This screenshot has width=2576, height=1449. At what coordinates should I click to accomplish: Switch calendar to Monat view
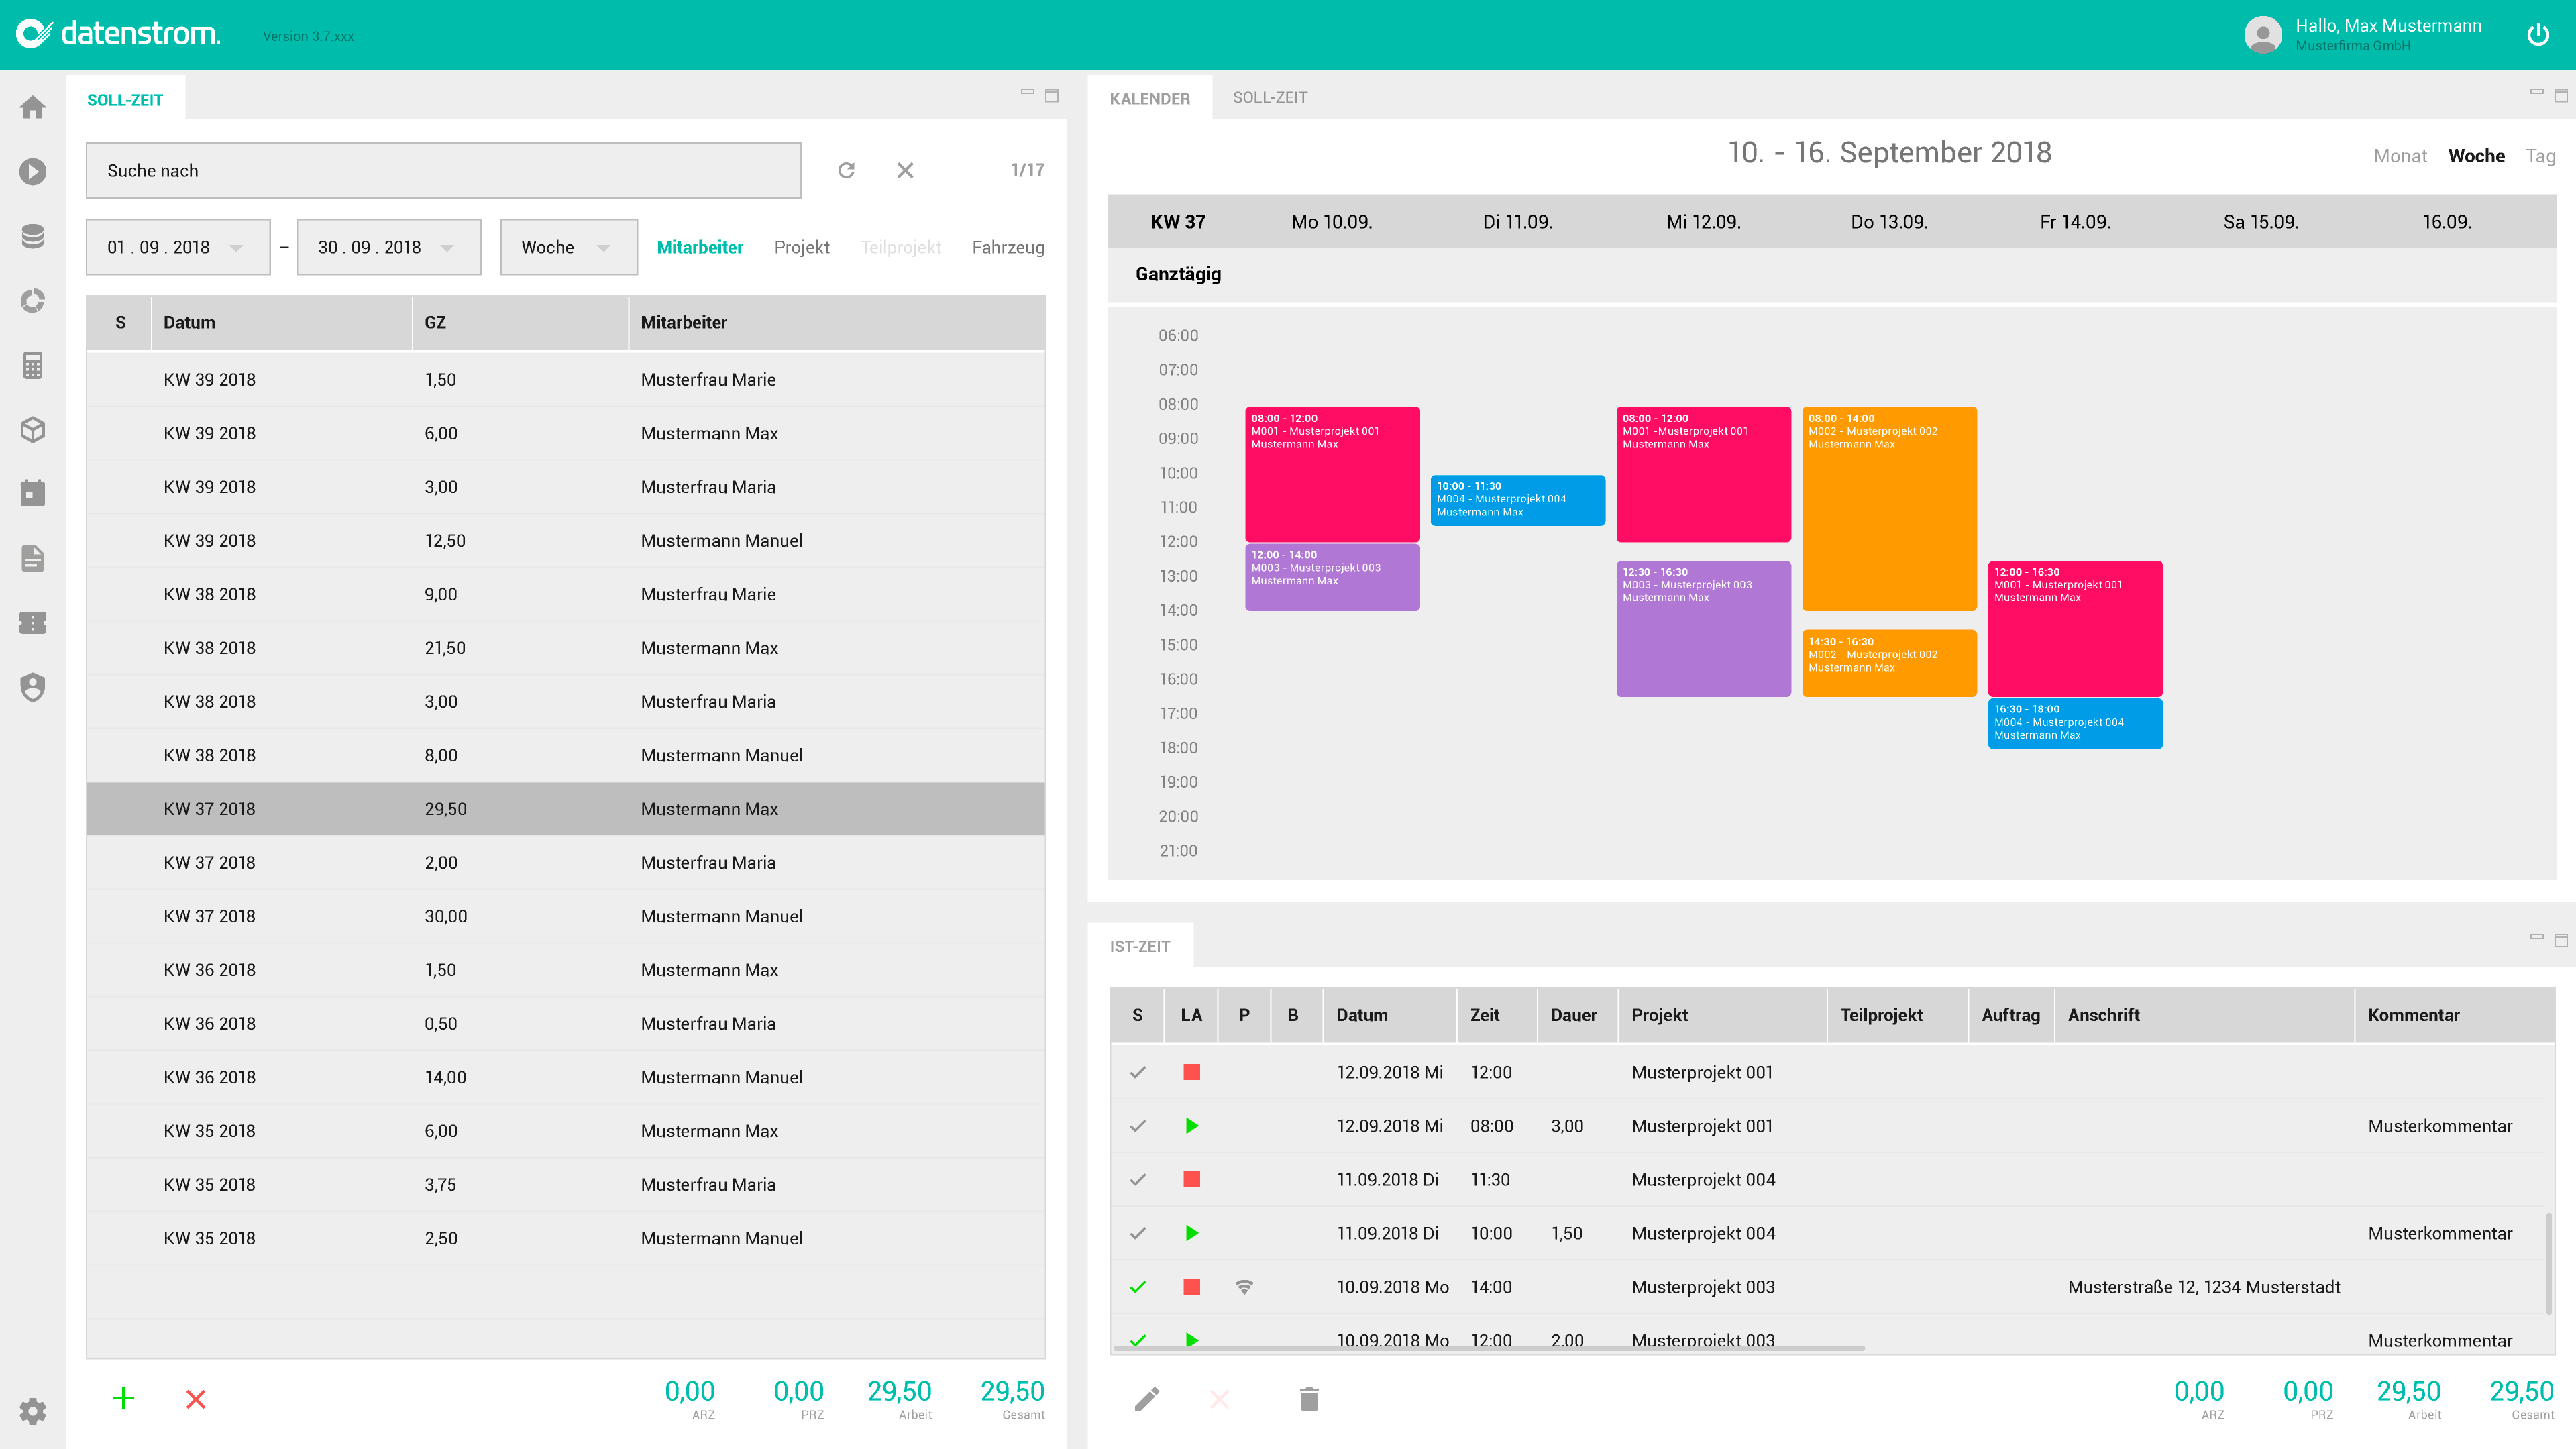point(2399,156)
